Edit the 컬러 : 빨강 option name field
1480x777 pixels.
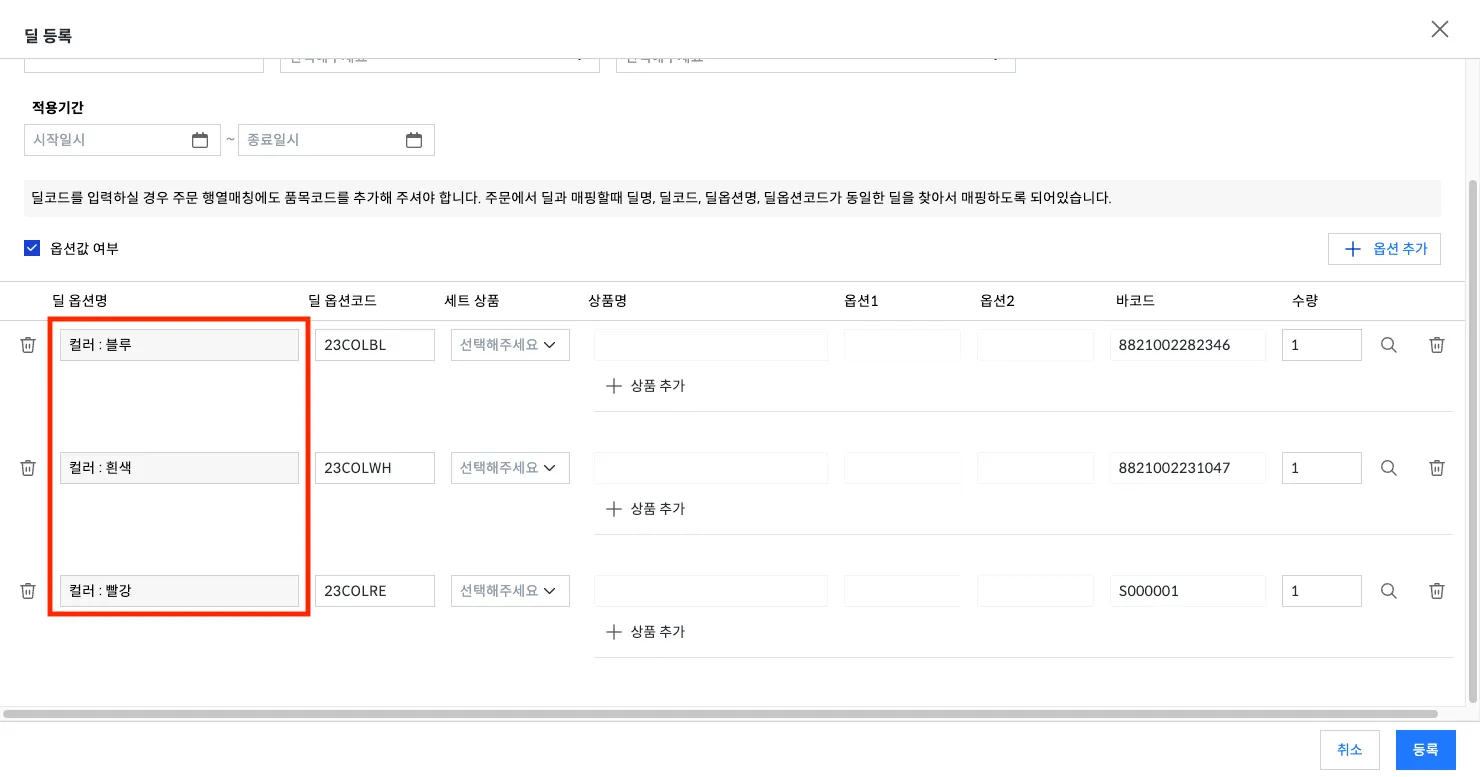tap(179, 591)
